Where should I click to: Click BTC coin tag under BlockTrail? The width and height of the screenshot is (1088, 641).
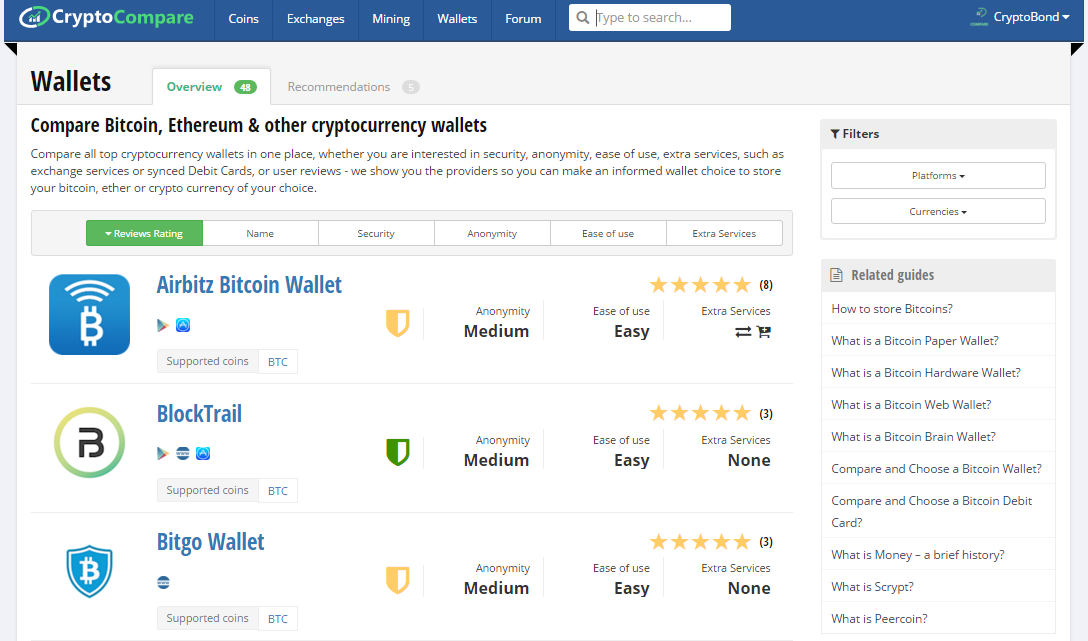[x=278, y=490]
